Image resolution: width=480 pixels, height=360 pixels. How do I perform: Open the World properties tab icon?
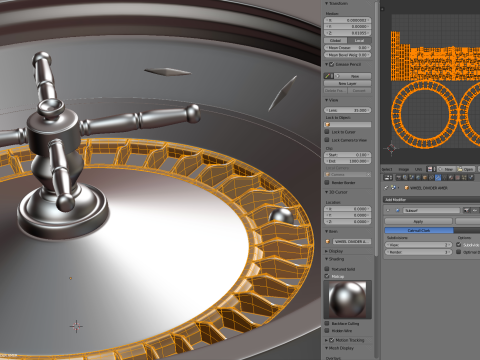[x=418, y=177]
